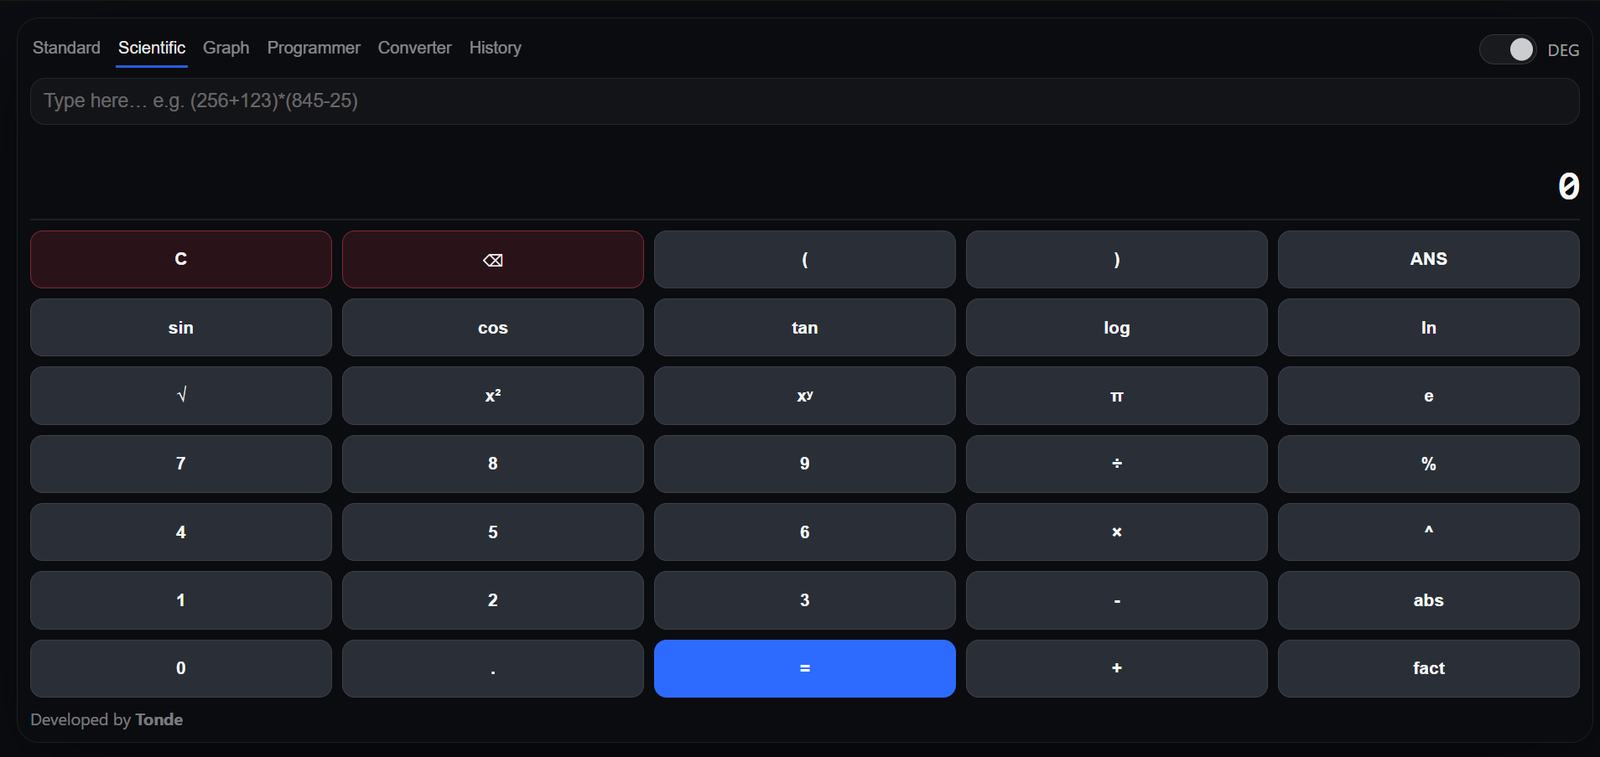Screen dimensions: 1600x757
Task: Click the fact factorial button
Action: [1429, 668]
